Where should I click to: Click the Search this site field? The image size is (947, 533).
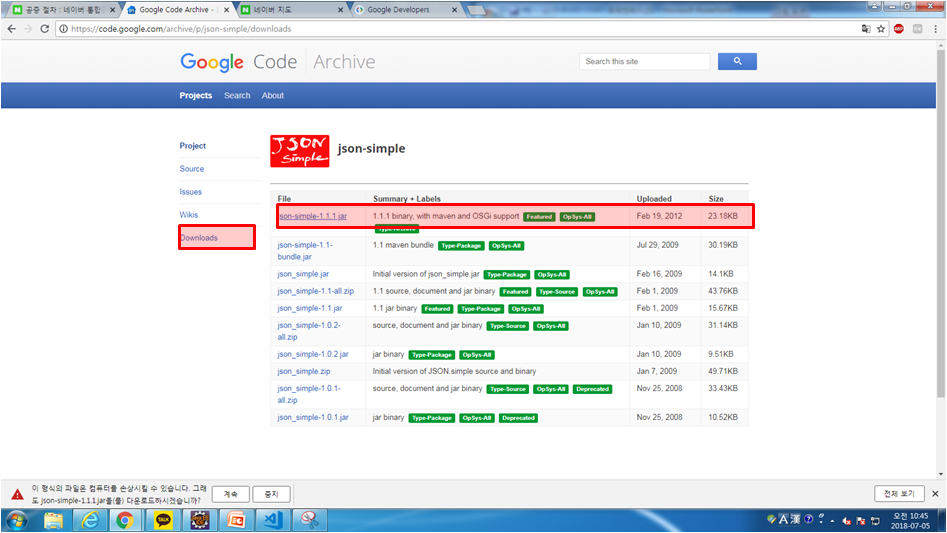(644, 61)
